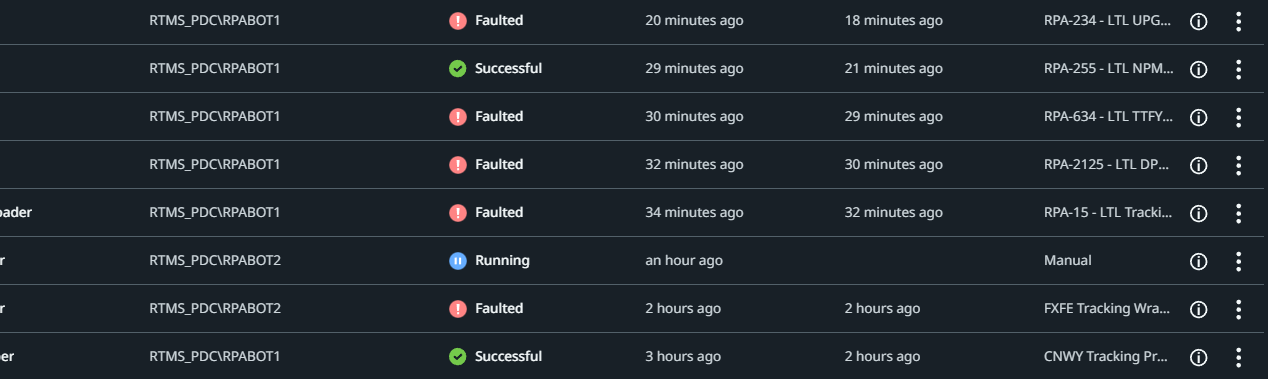Open info for RPA-2125 LTL DP job
Image resolution: width=1268 pixels, height=379 pixels.
pos(1198,165)
